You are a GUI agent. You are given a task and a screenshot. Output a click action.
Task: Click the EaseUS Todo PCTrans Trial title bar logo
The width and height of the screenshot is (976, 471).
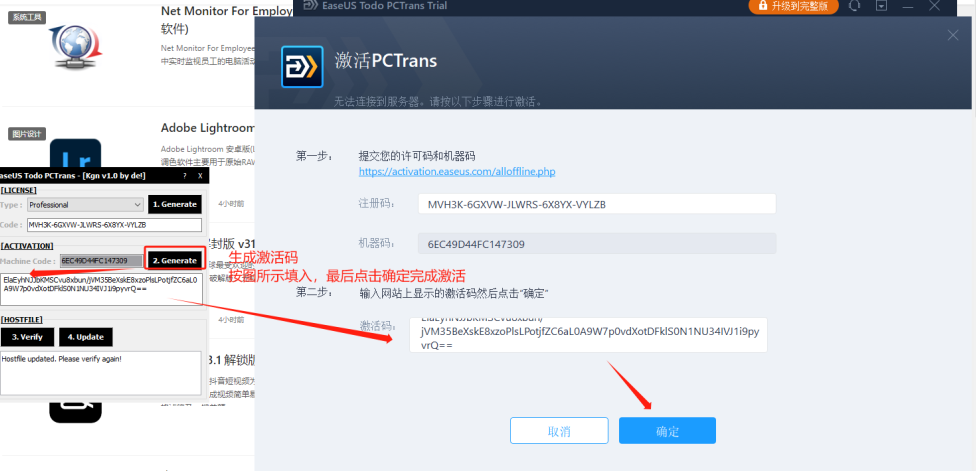tap(310, 6)
